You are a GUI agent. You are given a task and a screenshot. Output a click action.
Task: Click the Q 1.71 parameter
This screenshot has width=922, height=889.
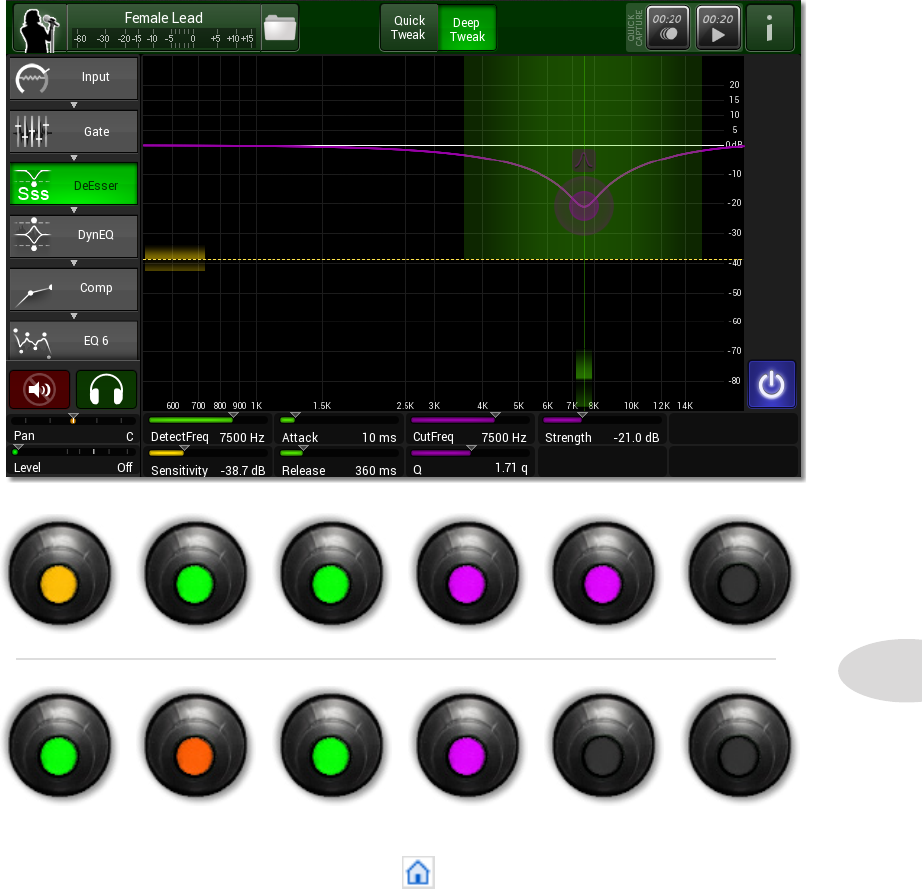(x=470, y=462)
